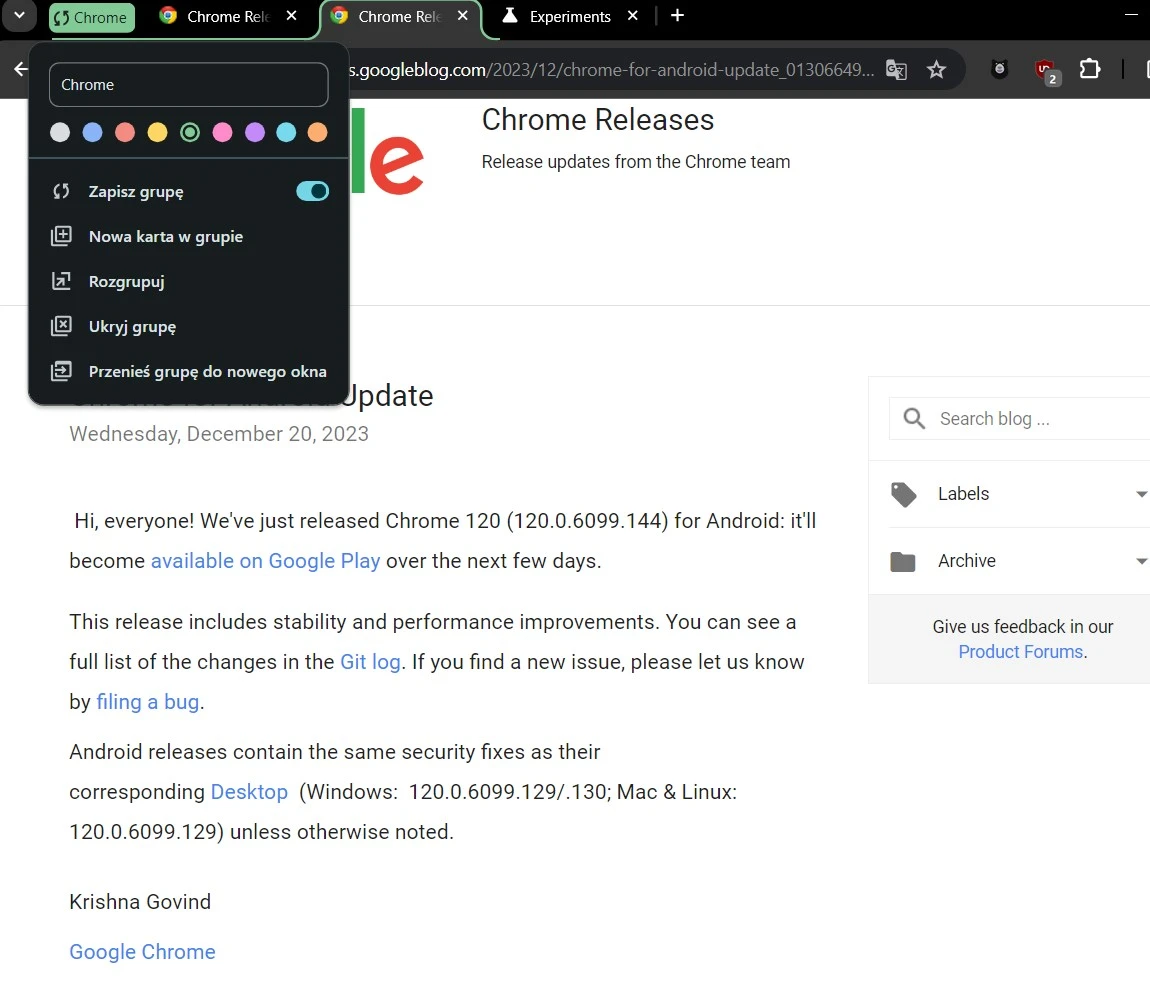Select the pink group color
The width and height of the screenshot is (1150, 991).
222,132
